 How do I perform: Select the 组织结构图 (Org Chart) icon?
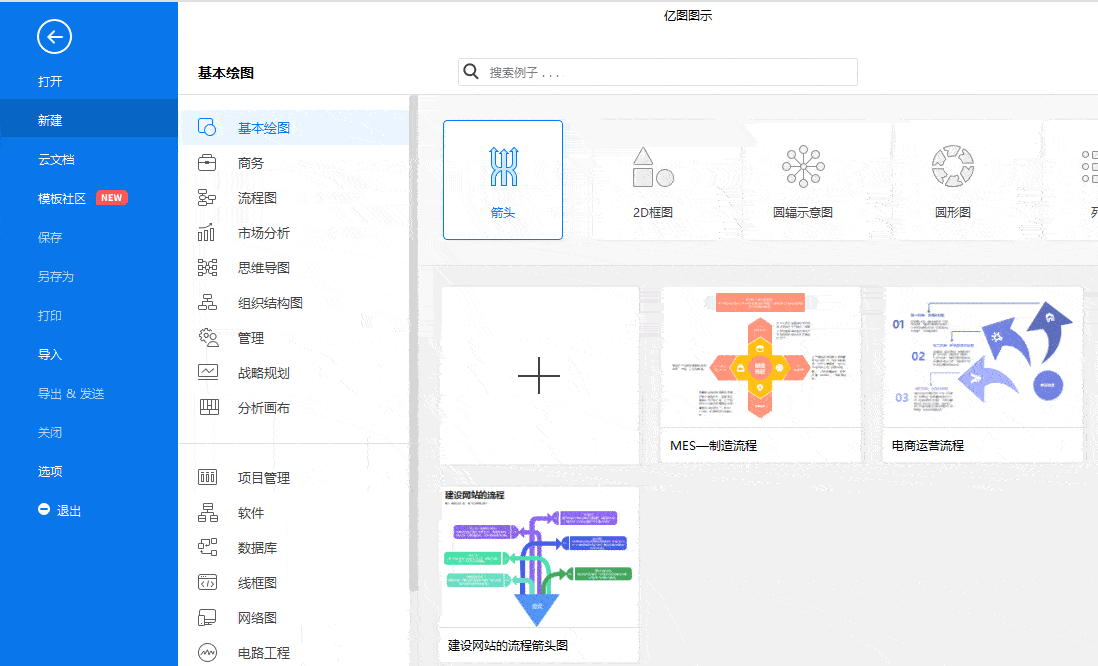[x=208, y=302]
